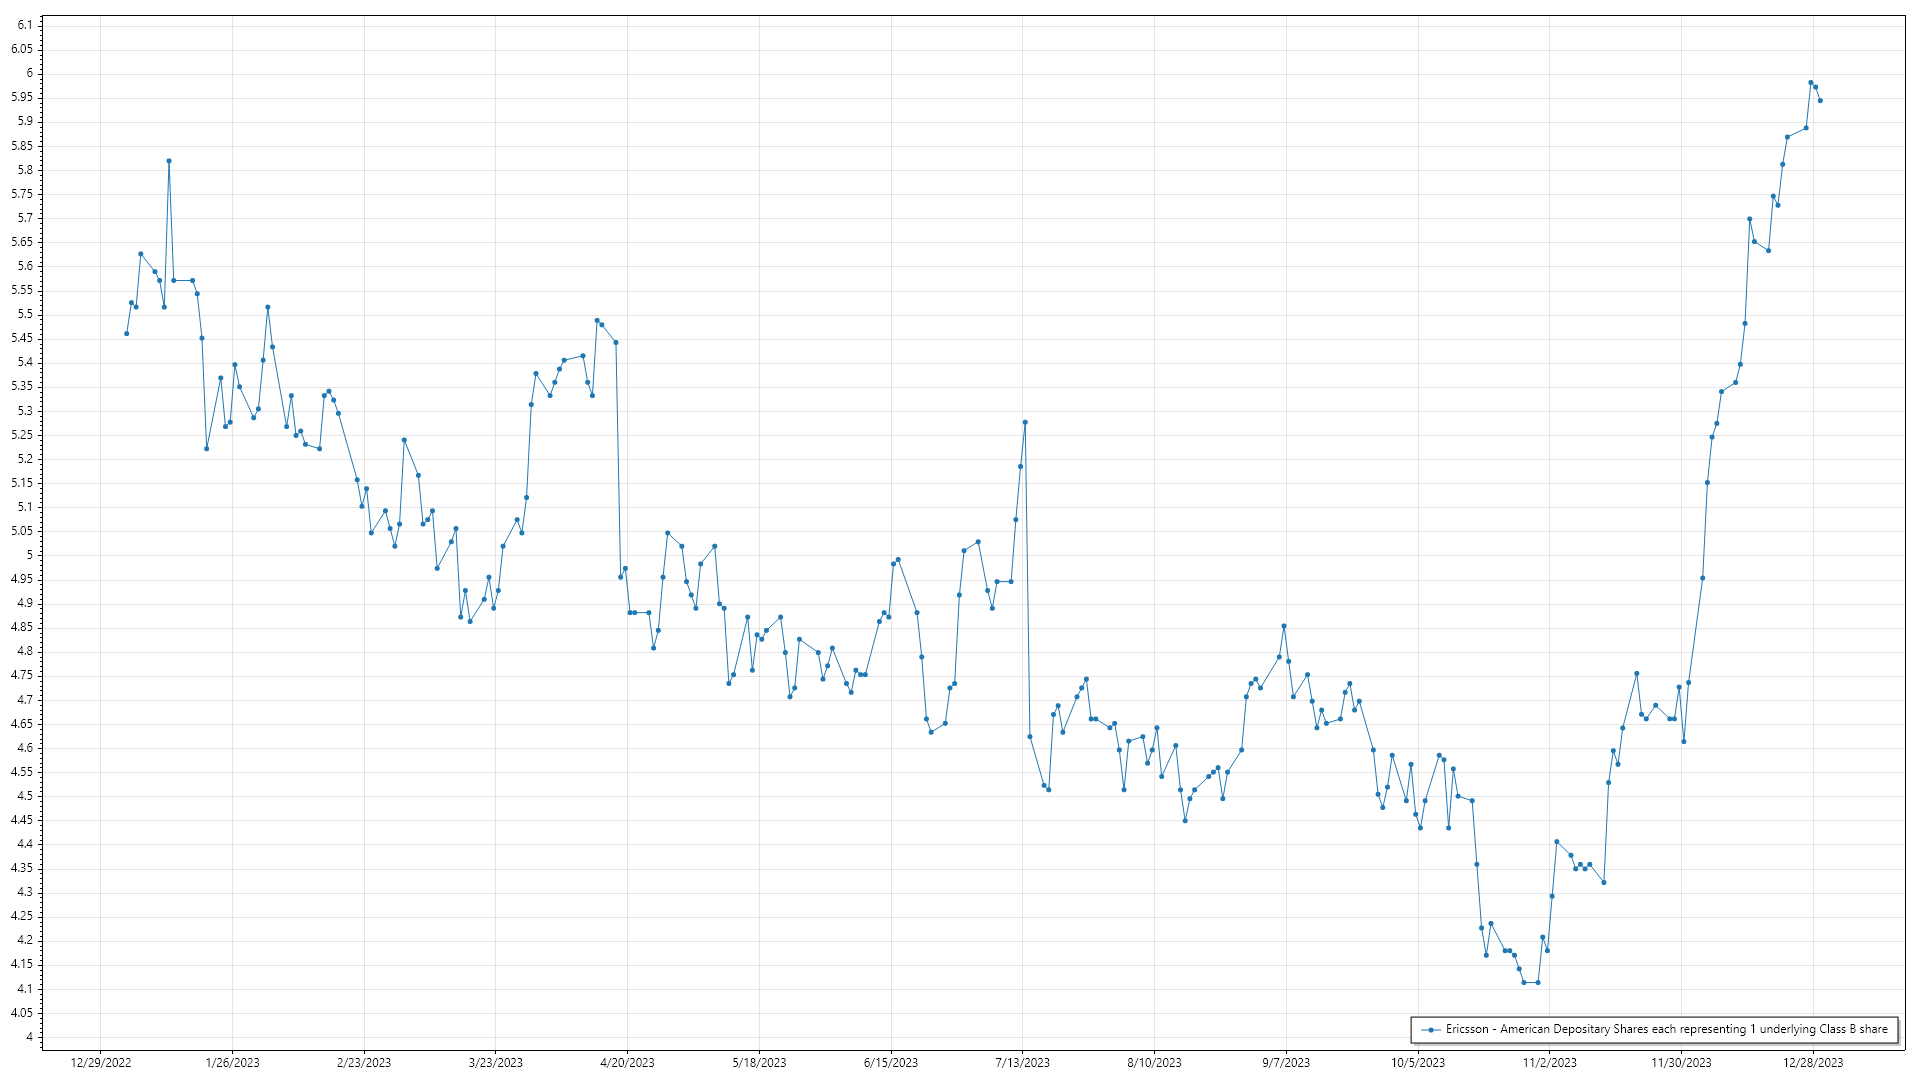Screen dimensions: 1920x1080
Task: Click the 11/2/2023 x-axis date label
Action: (x=1549, y=1063)
